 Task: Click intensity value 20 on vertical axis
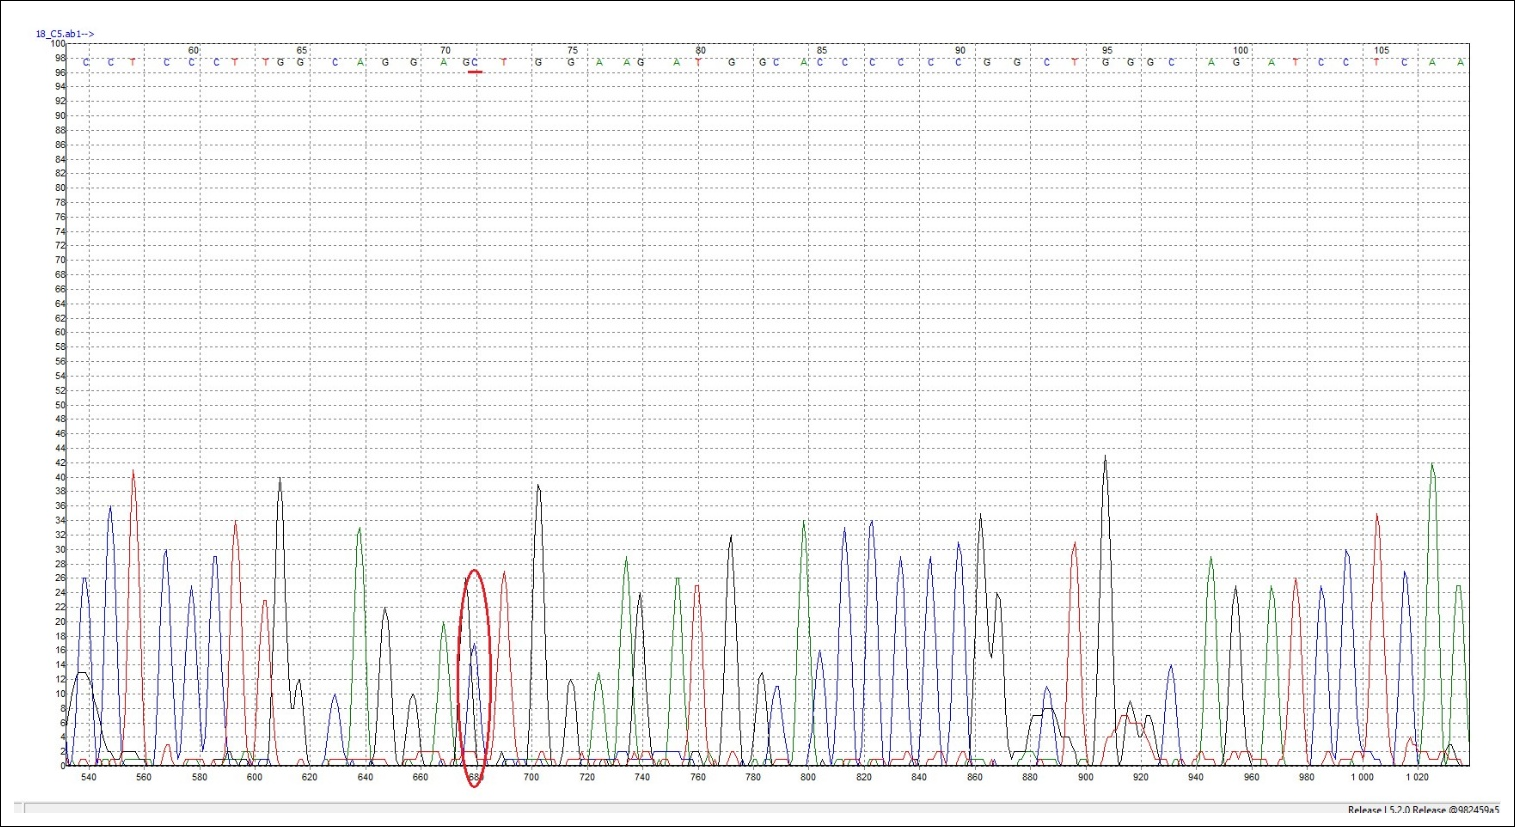(x=59, y=622)
